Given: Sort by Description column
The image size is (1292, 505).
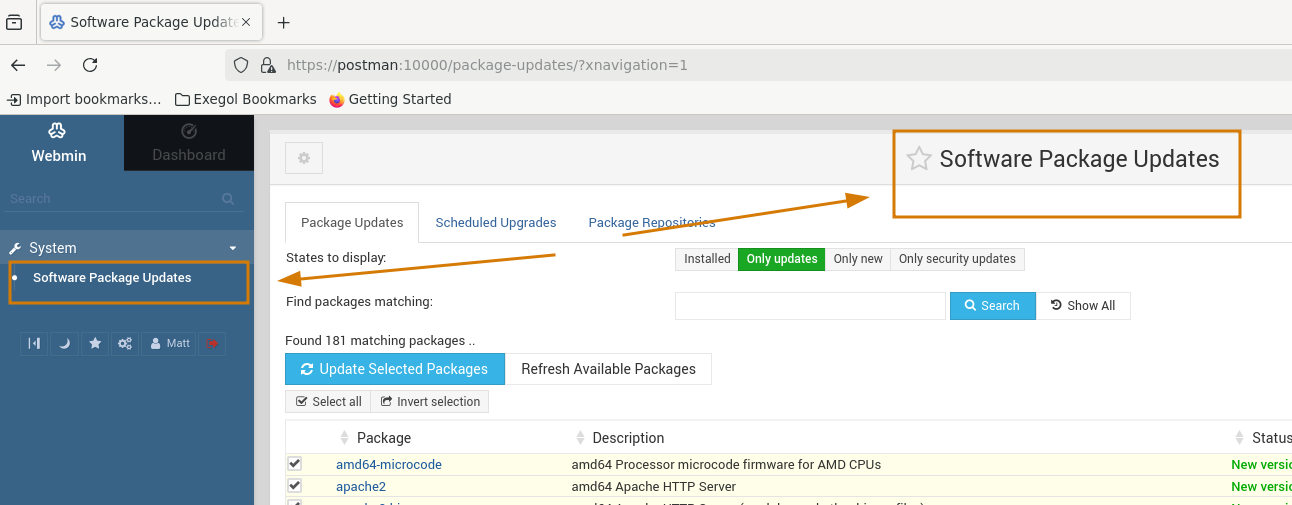Looking at the screenshot, I should pos(627,438).
